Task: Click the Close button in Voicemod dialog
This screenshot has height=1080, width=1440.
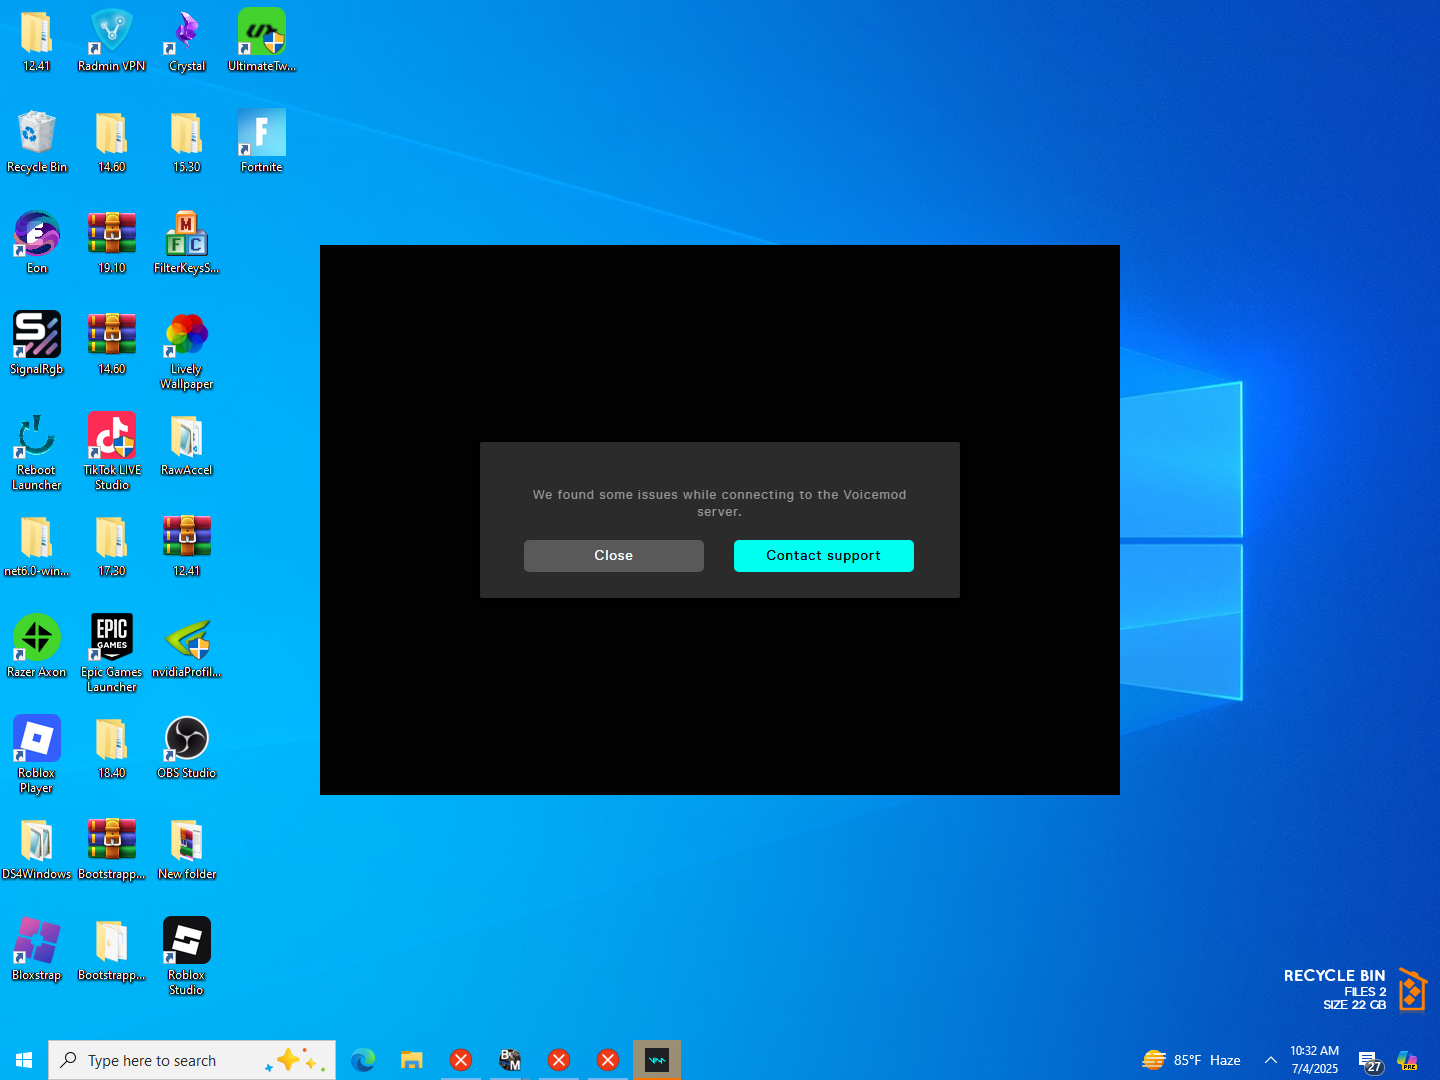Action: tap(613, 556)
